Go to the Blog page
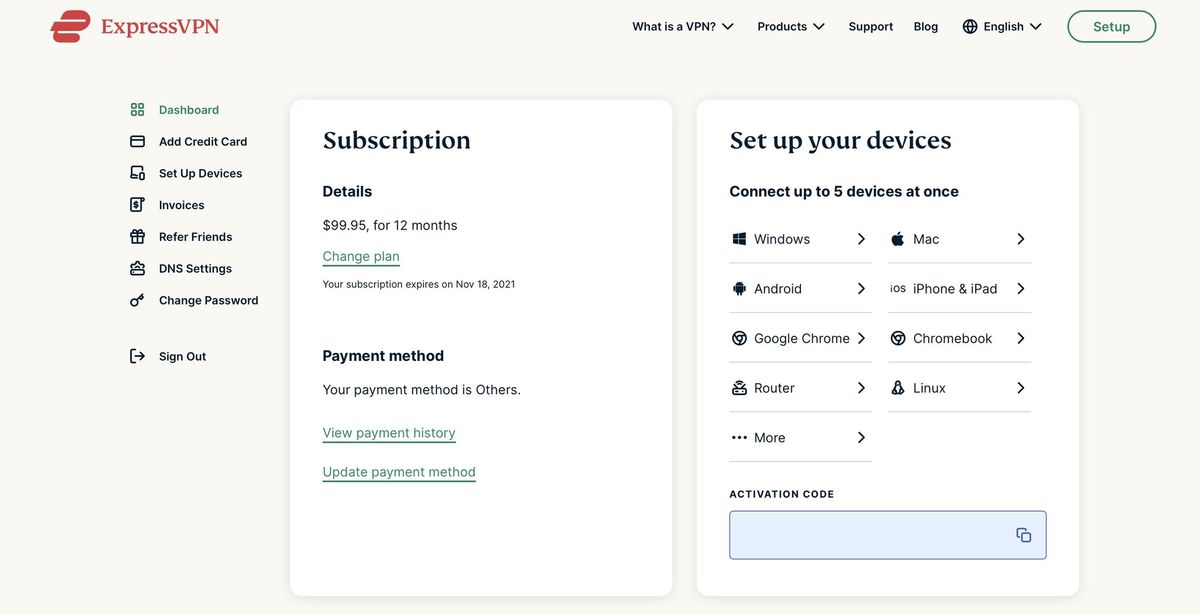This screenshot has width=1200, height=614. coord(926,27)
